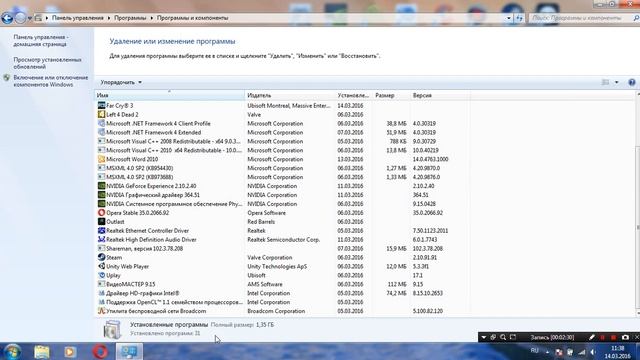Show hidden system tray icons
The image size is (640, 360).
click(547, 352)
